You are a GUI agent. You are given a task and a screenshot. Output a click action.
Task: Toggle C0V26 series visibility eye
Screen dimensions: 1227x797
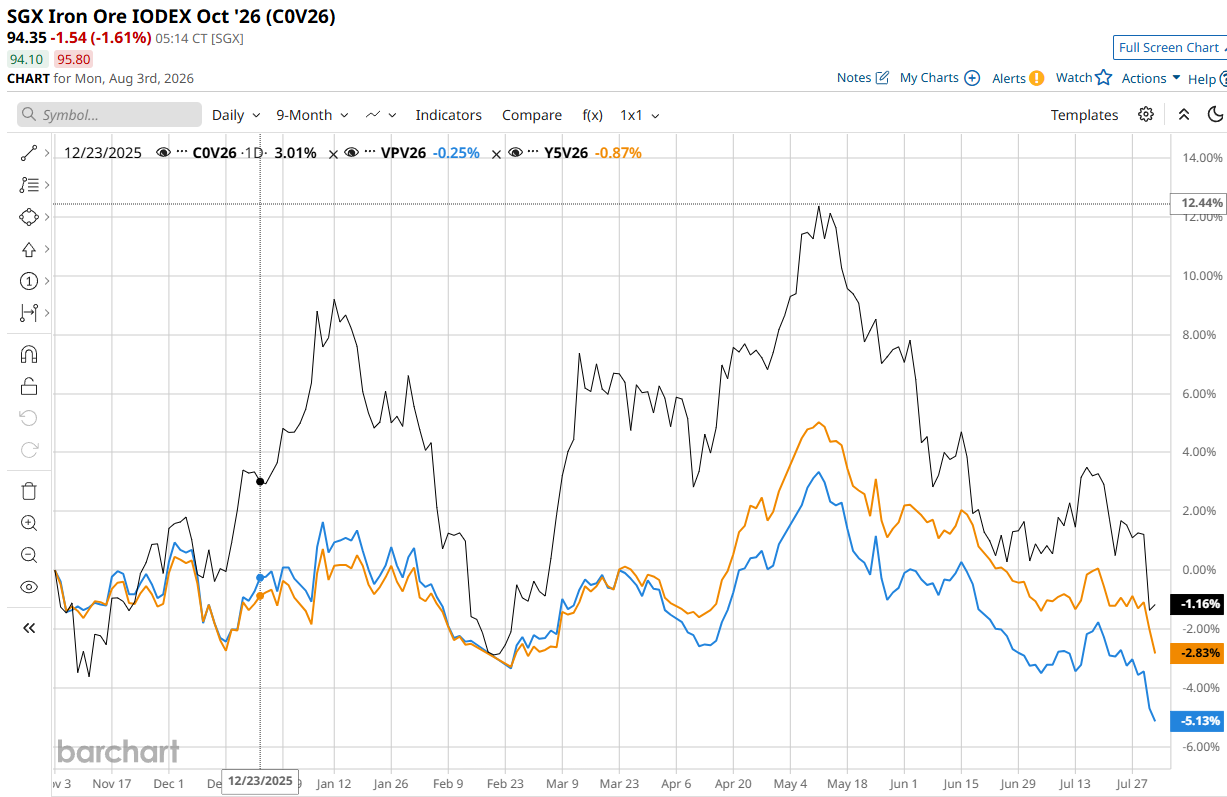(164, 153)
